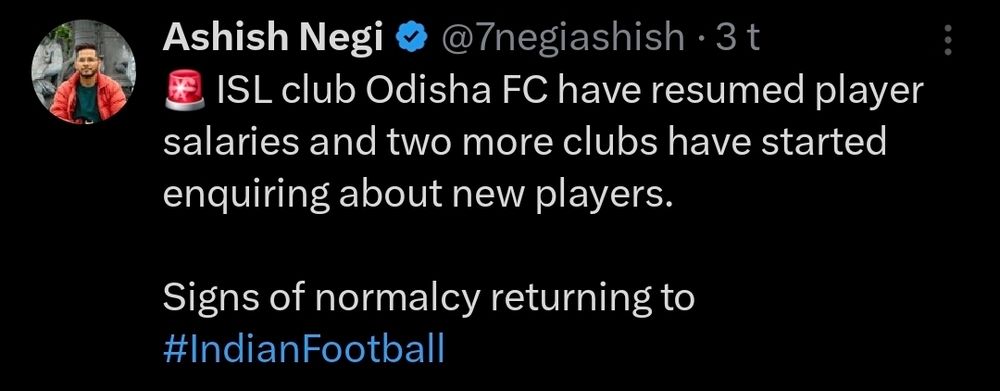Open the three-dot more options menu
The width and height of the screenshot is (1000, 391).
coord(948,40)
